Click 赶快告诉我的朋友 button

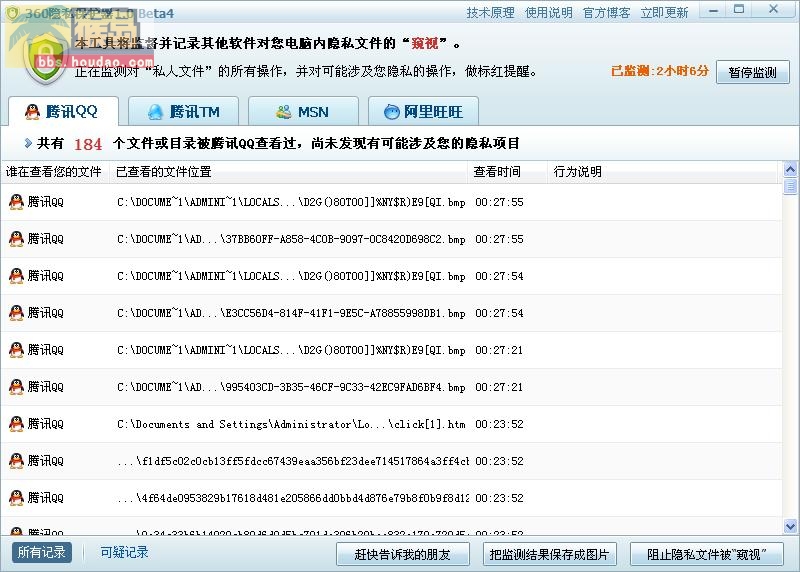click(403, 554)
